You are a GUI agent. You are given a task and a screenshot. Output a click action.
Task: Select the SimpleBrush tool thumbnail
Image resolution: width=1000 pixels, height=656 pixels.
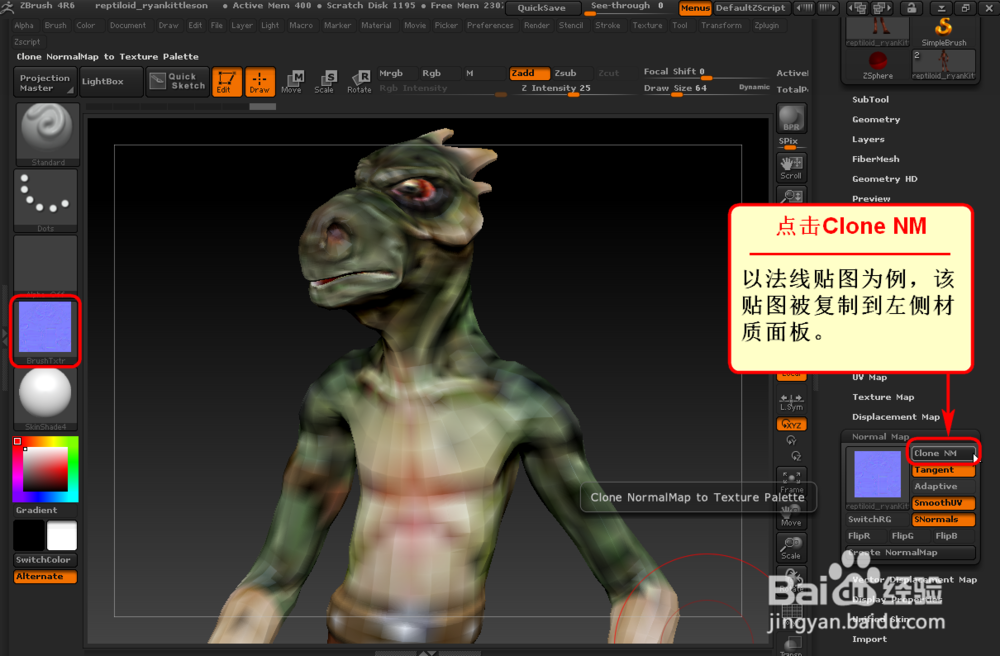943,31
